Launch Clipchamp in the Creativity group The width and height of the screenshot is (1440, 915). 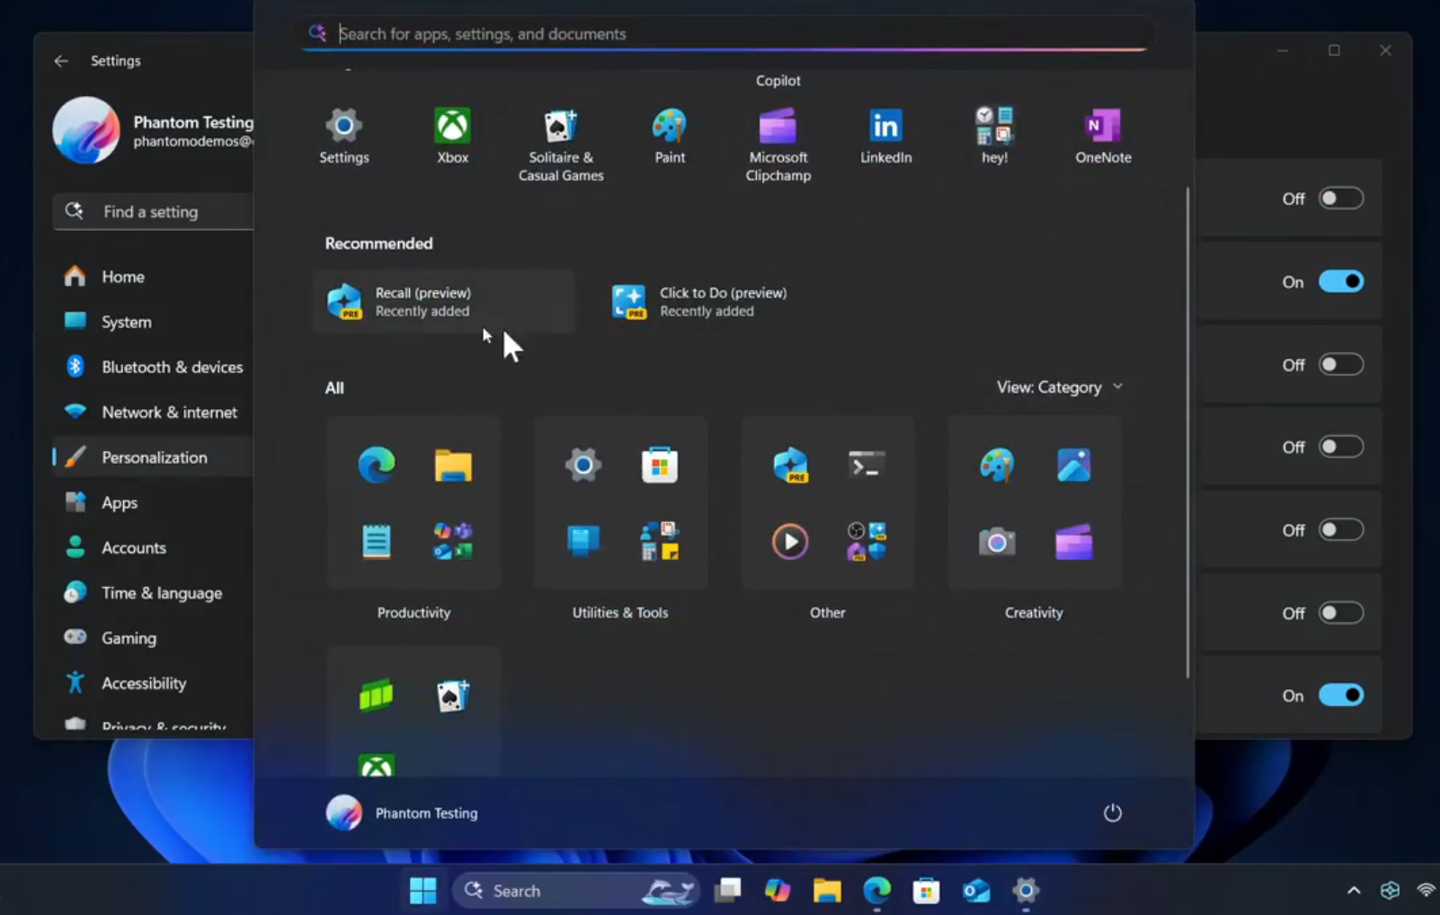1074,542
